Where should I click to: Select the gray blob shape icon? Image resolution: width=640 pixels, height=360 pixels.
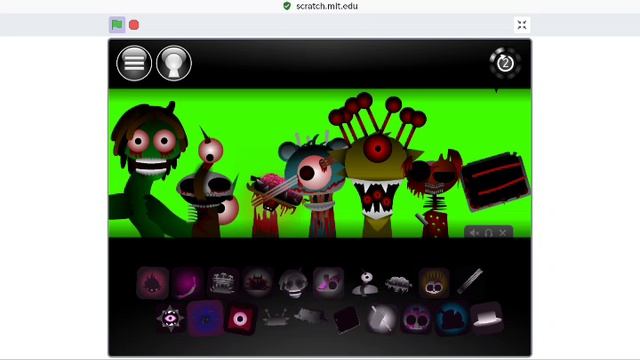click(x=311, y=316)
